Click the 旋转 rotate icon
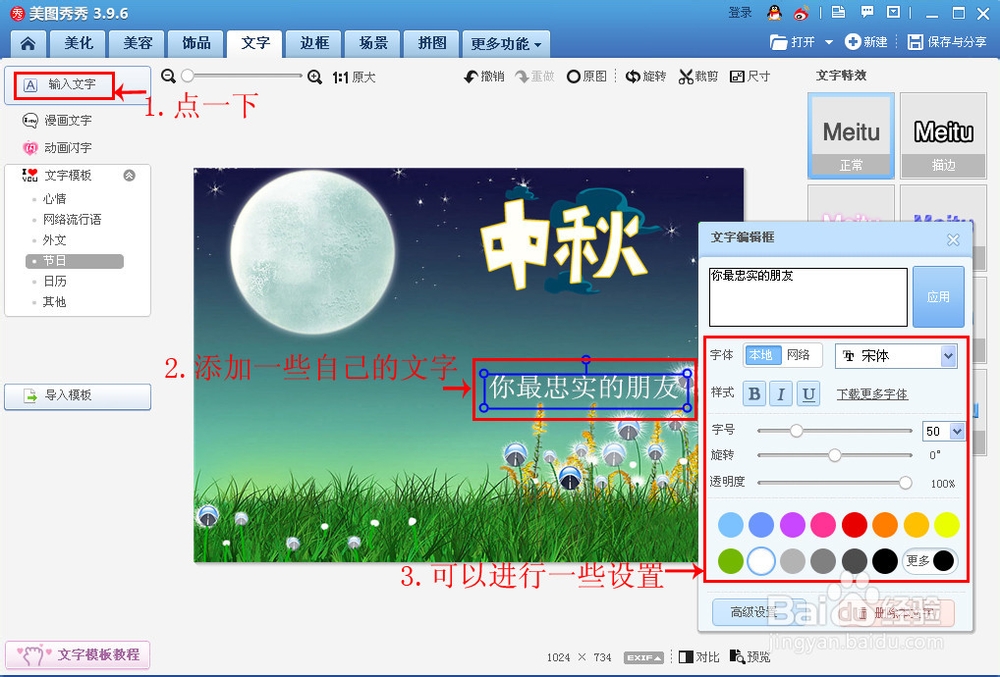The height and width of the screenshot is (677, 1000). 645,75
